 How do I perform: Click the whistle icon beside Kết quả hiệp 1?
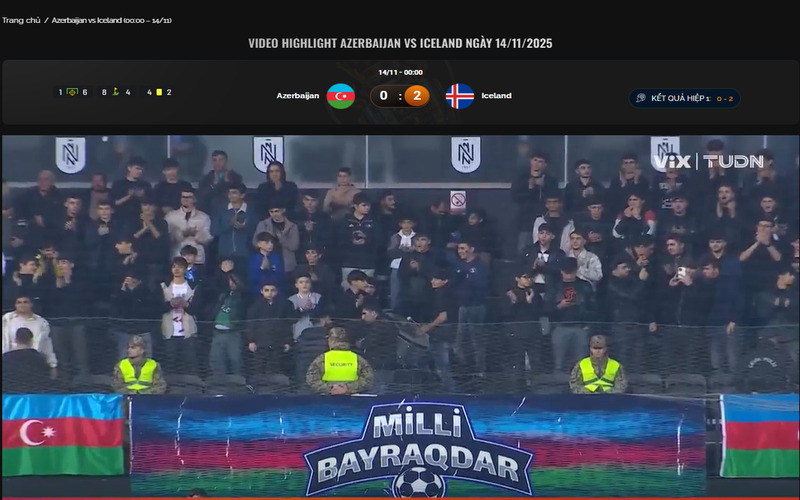tap(641, 98)
